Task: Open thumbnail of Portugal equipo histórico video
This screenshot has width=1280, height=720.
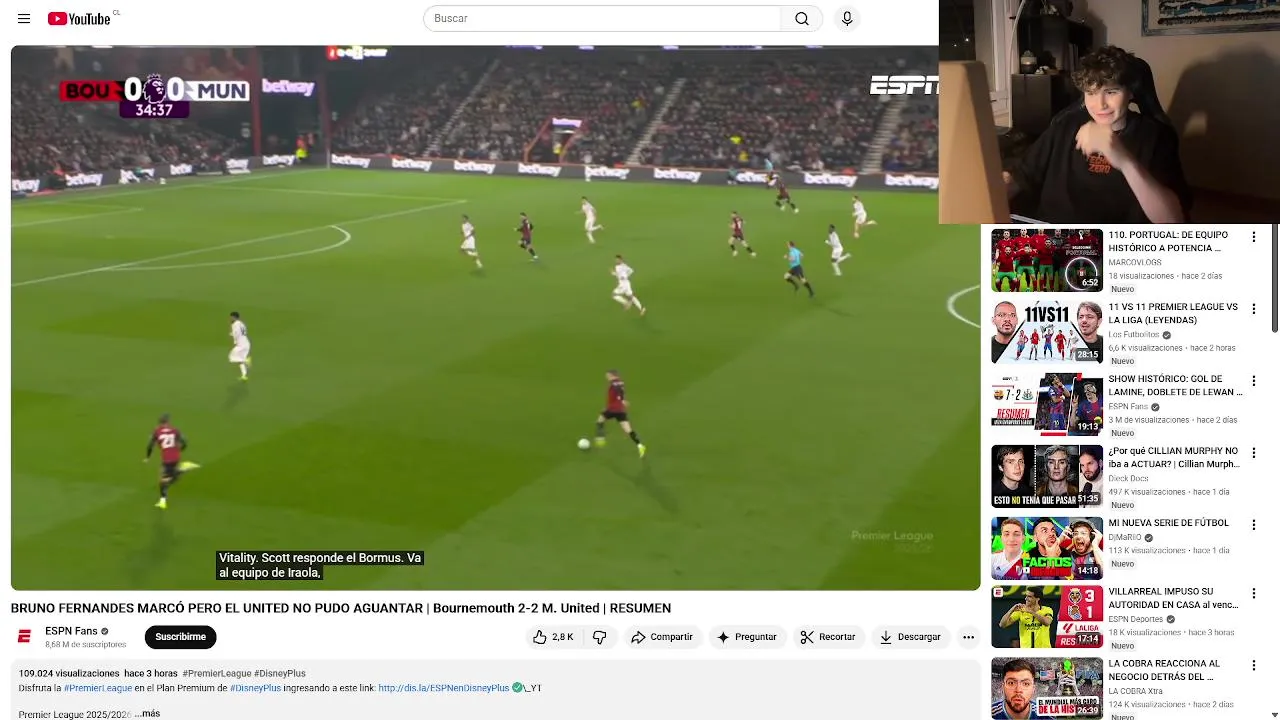Action: pyautogui.click(x=1047, y=260)
